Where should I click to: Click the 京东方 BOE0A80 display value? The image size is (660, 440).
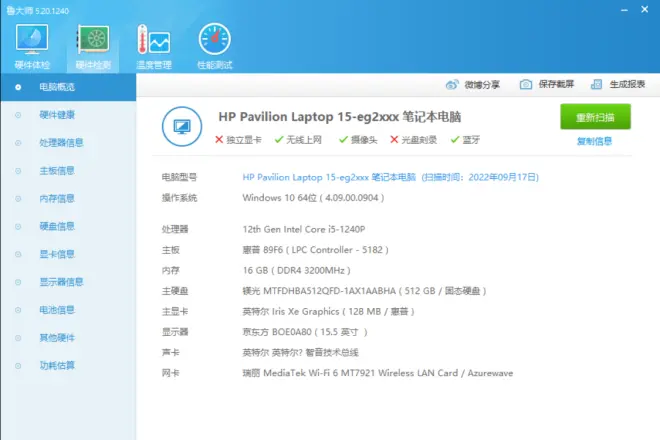(x=305, y=332)
